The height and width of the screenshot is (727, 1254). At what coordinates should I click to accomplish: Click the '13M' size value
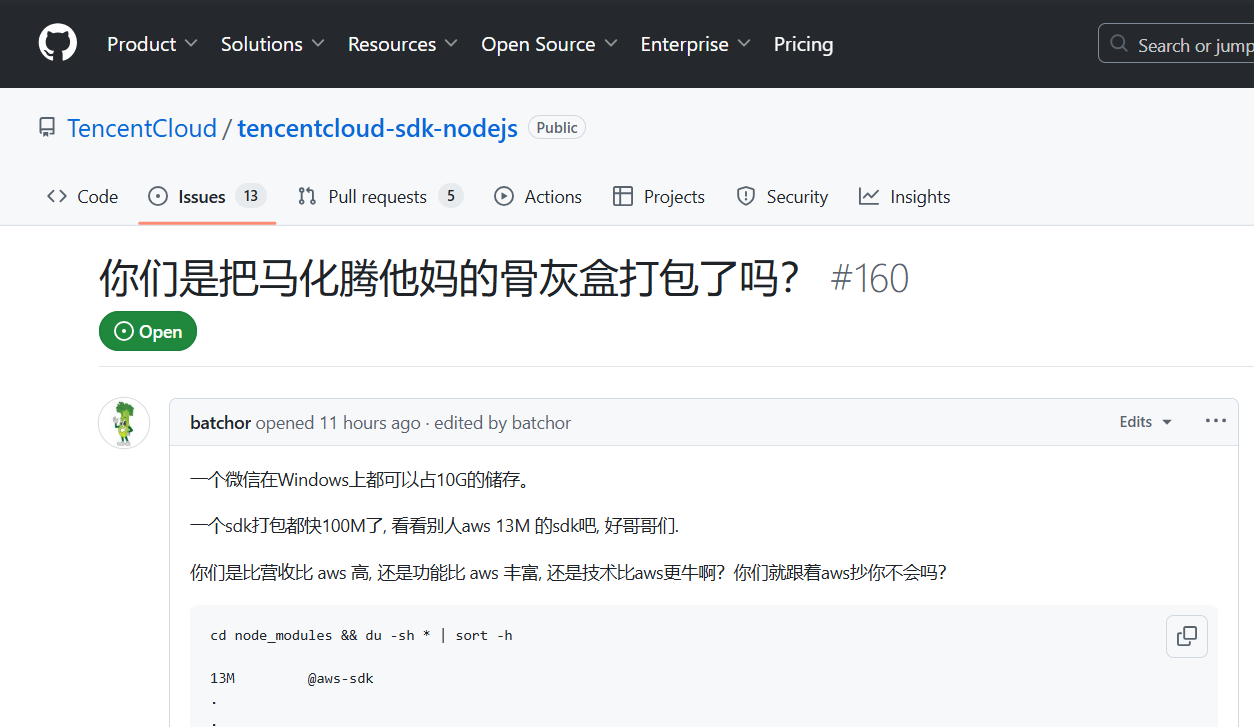click(x=222, y=678)
